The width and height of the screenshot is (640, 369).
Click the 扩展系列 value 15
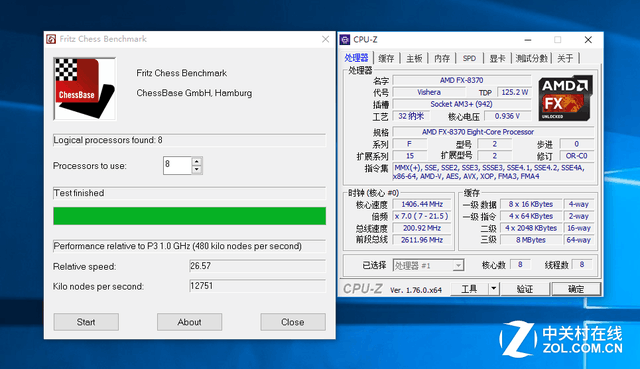(410, 156)
